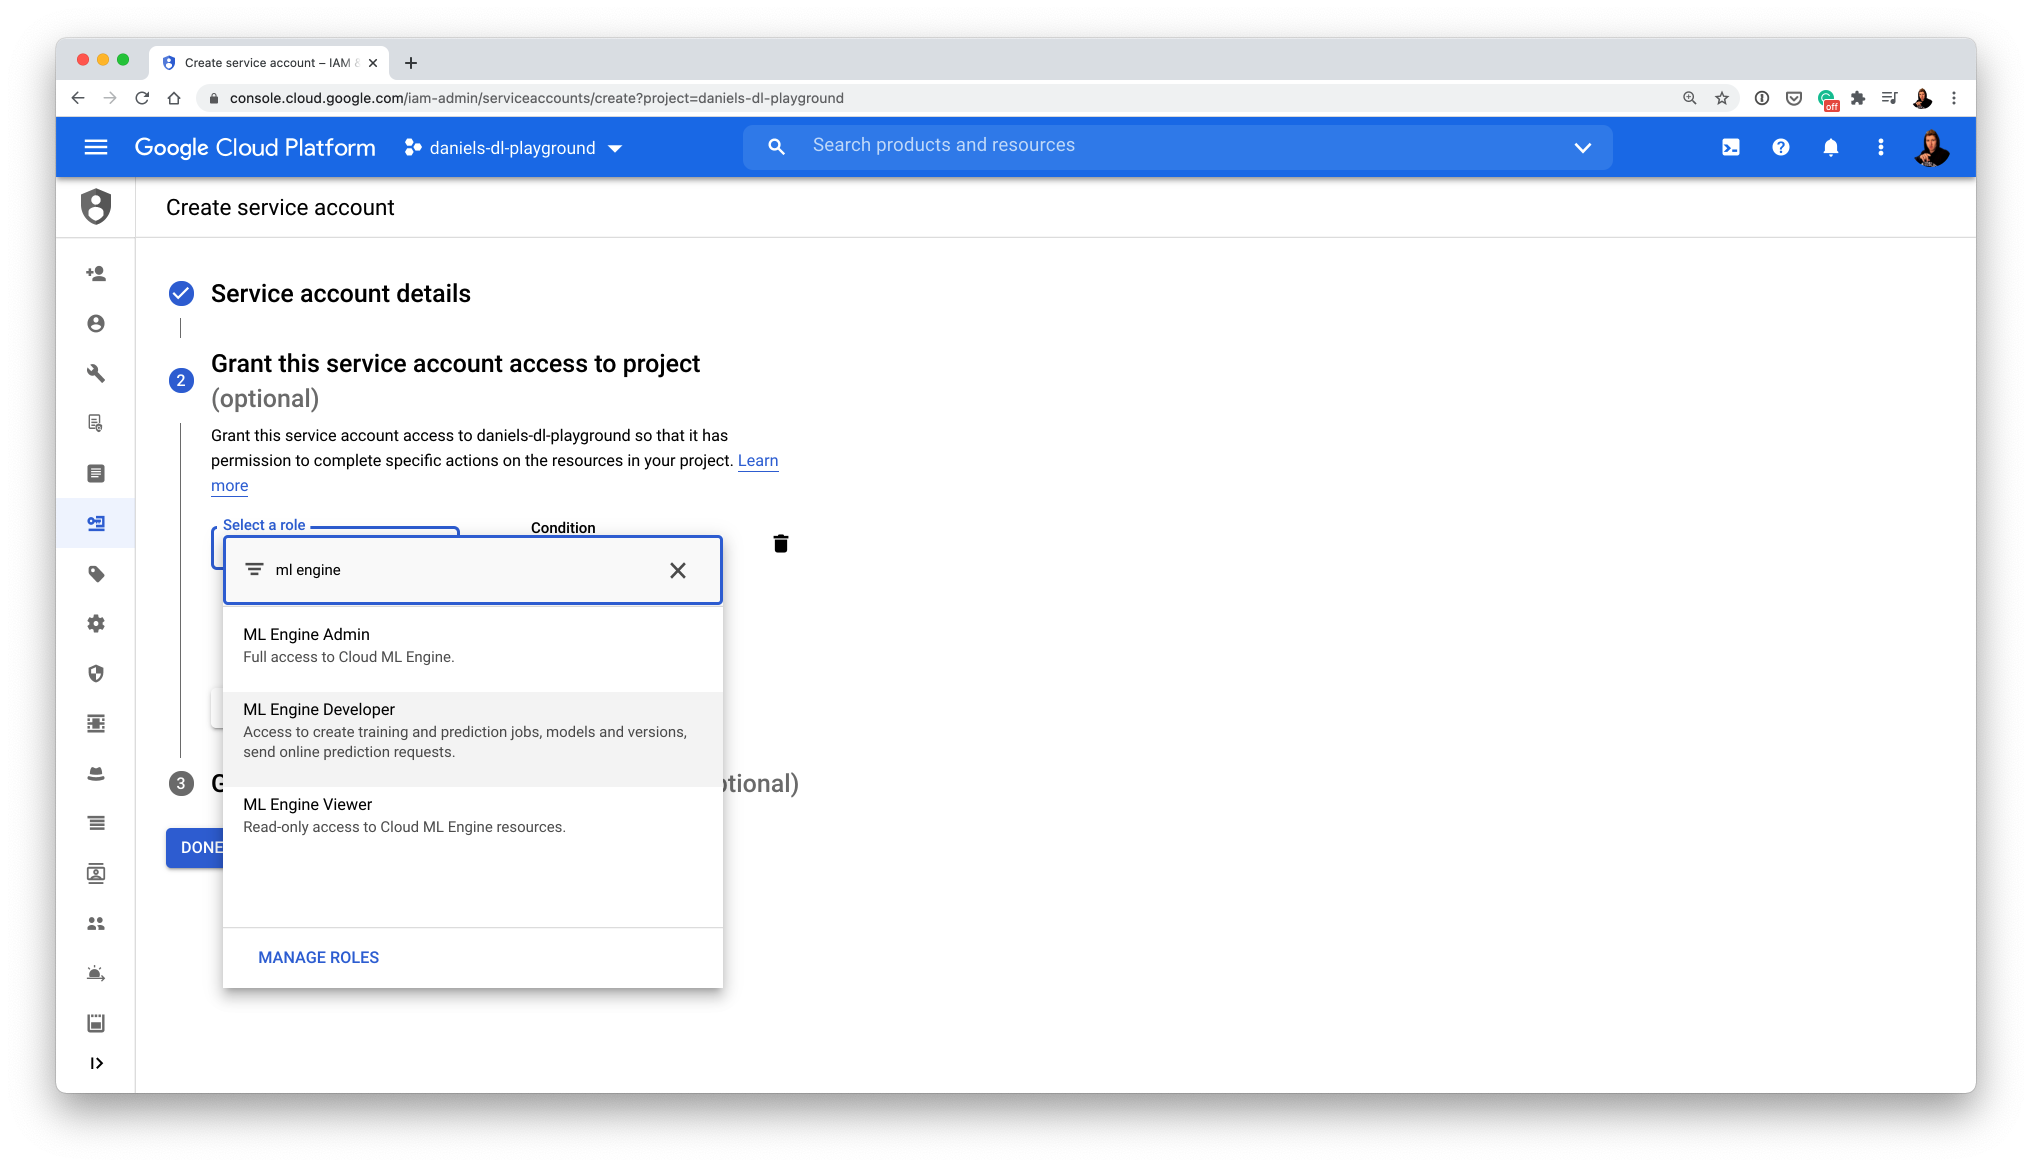Open notifications bell
Viewport: 2032px width, 1167px height.
point(1830,147)
